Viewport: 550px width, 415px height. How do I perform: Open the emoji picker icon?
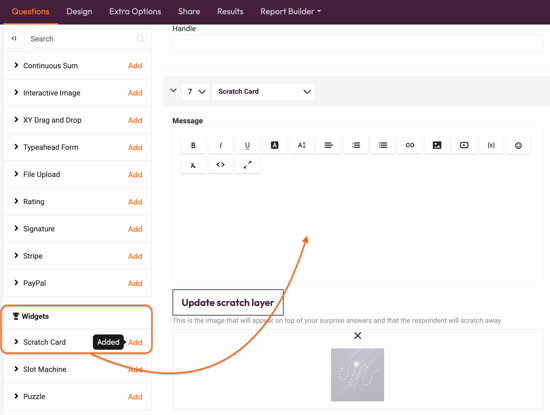pyautogui.click(x=518, y=145)
